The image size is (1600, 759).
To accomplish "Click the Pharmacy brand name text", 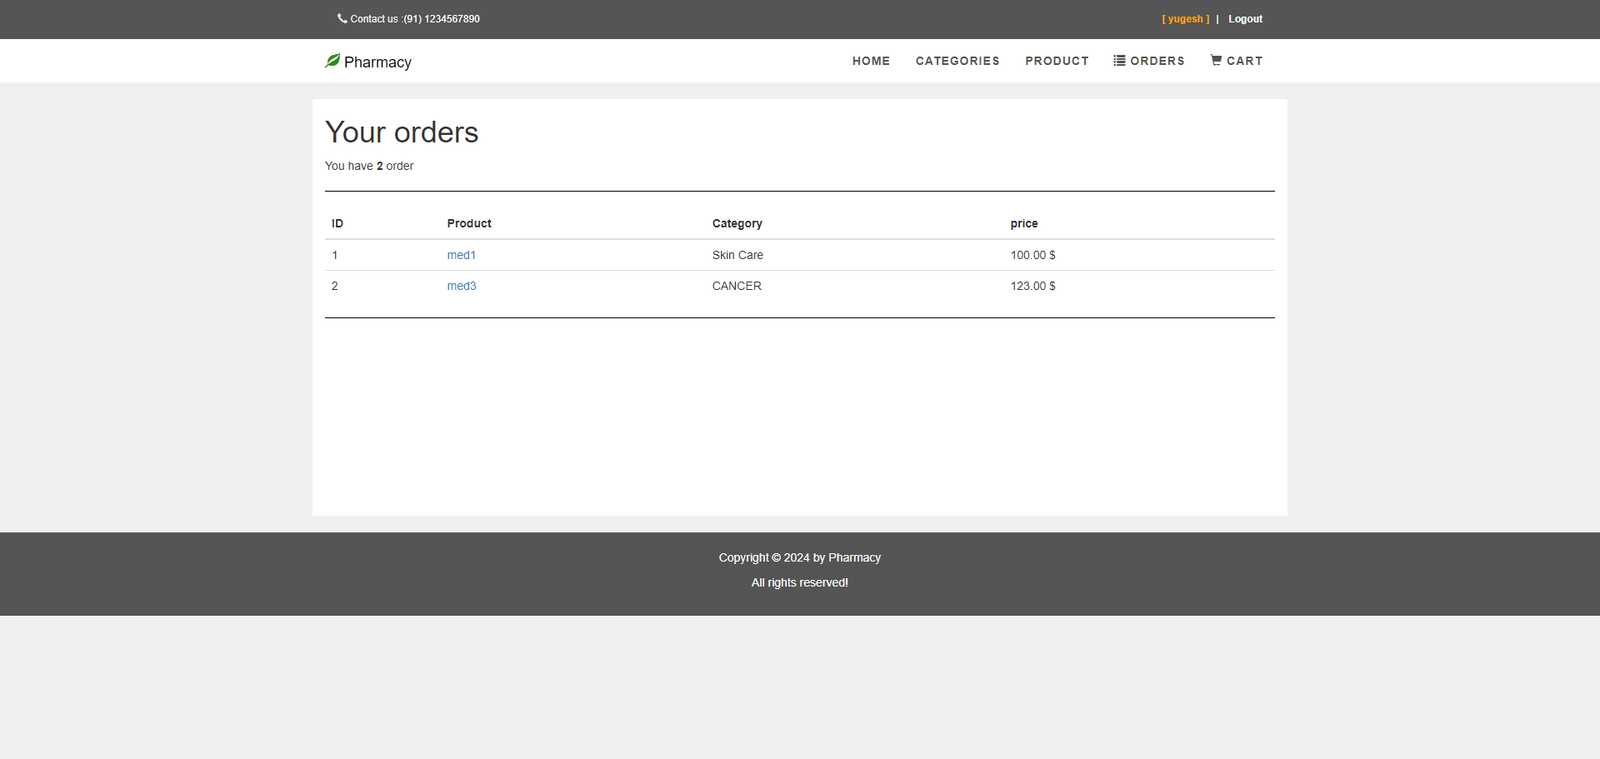I will click(377, 62).
